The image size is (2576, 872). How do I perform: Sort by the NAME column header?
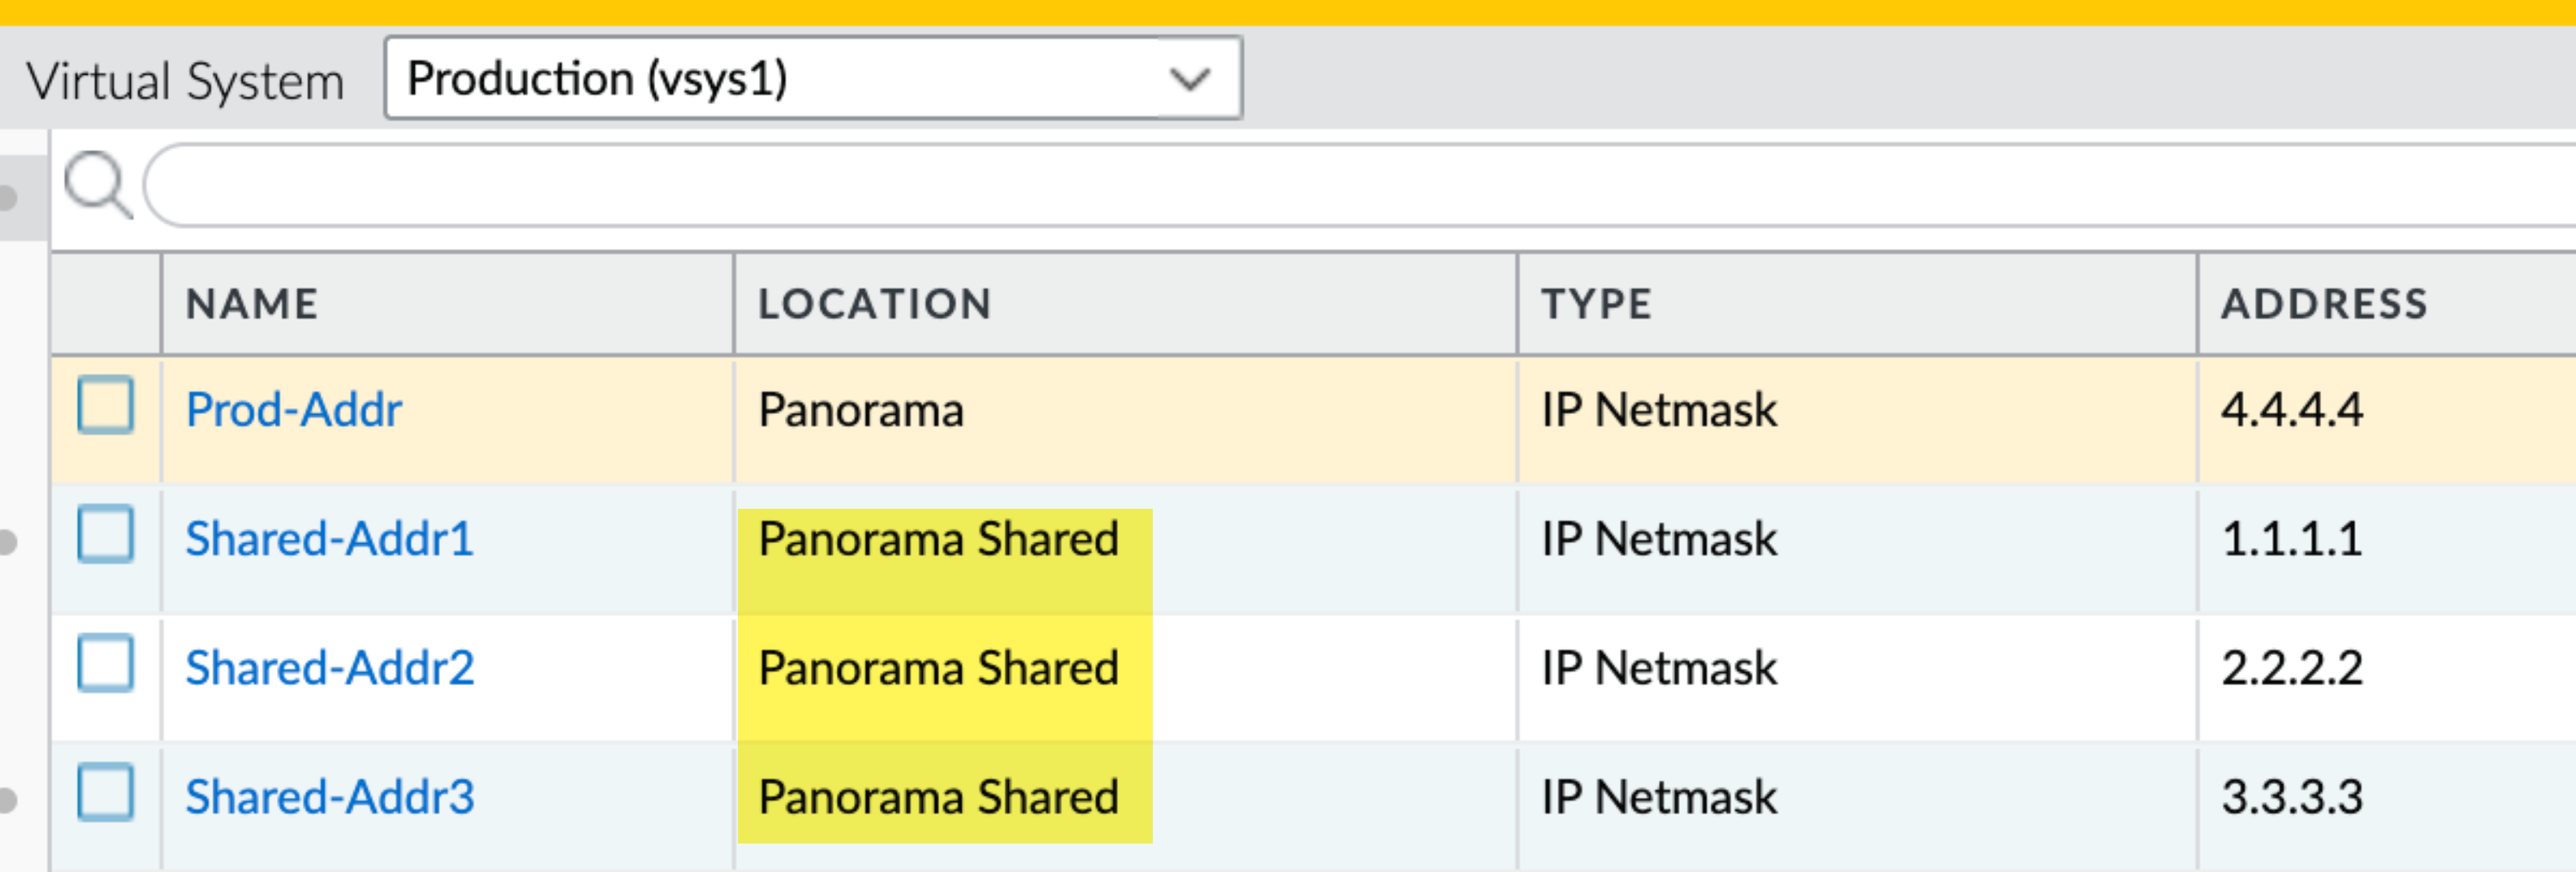tap(252, 304)
